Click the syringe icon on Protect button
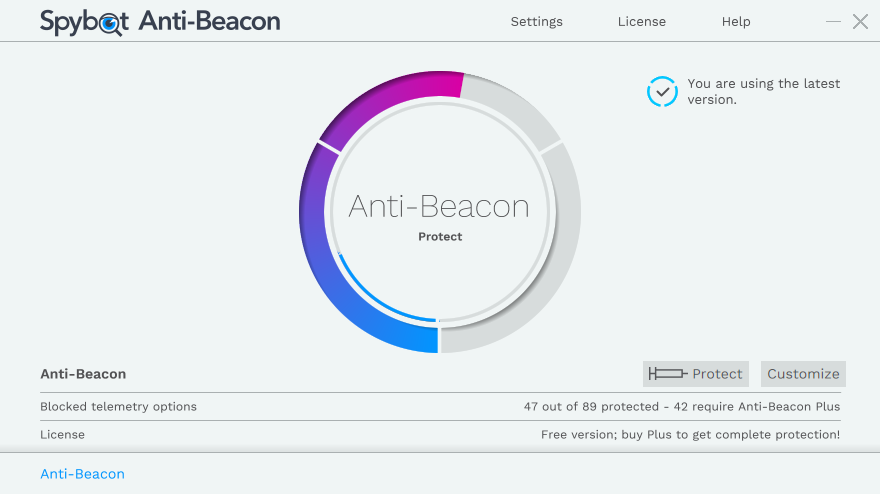Image resolution: width=880 pixels, height=494 pixels. pyautogui.click(x=667, y=374)
